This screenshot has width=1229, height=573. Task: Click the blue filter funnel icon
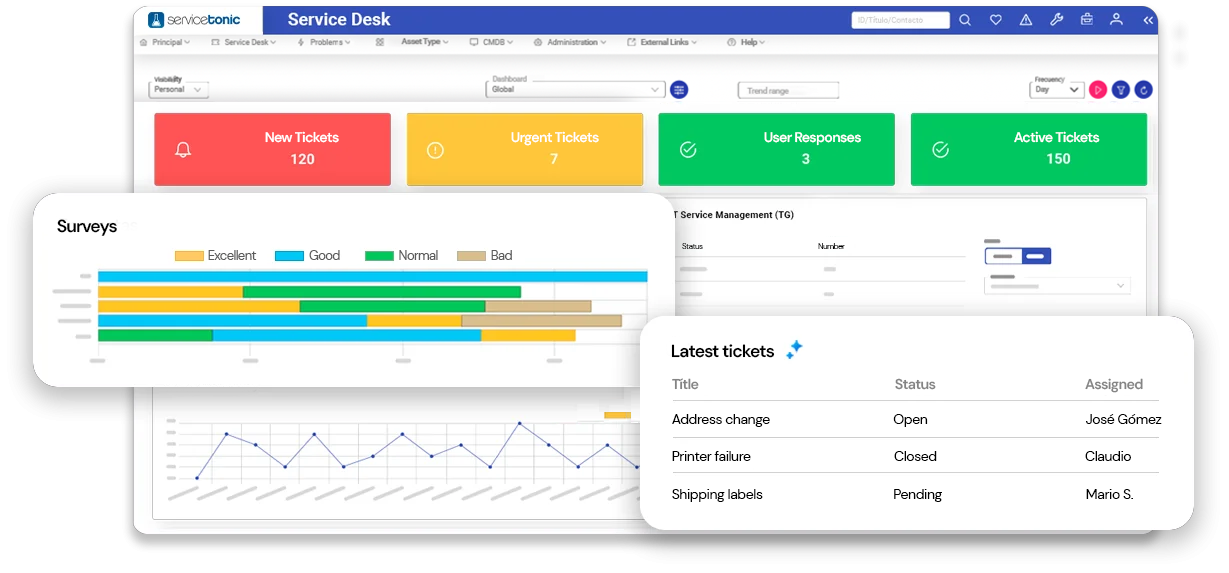1121,90
